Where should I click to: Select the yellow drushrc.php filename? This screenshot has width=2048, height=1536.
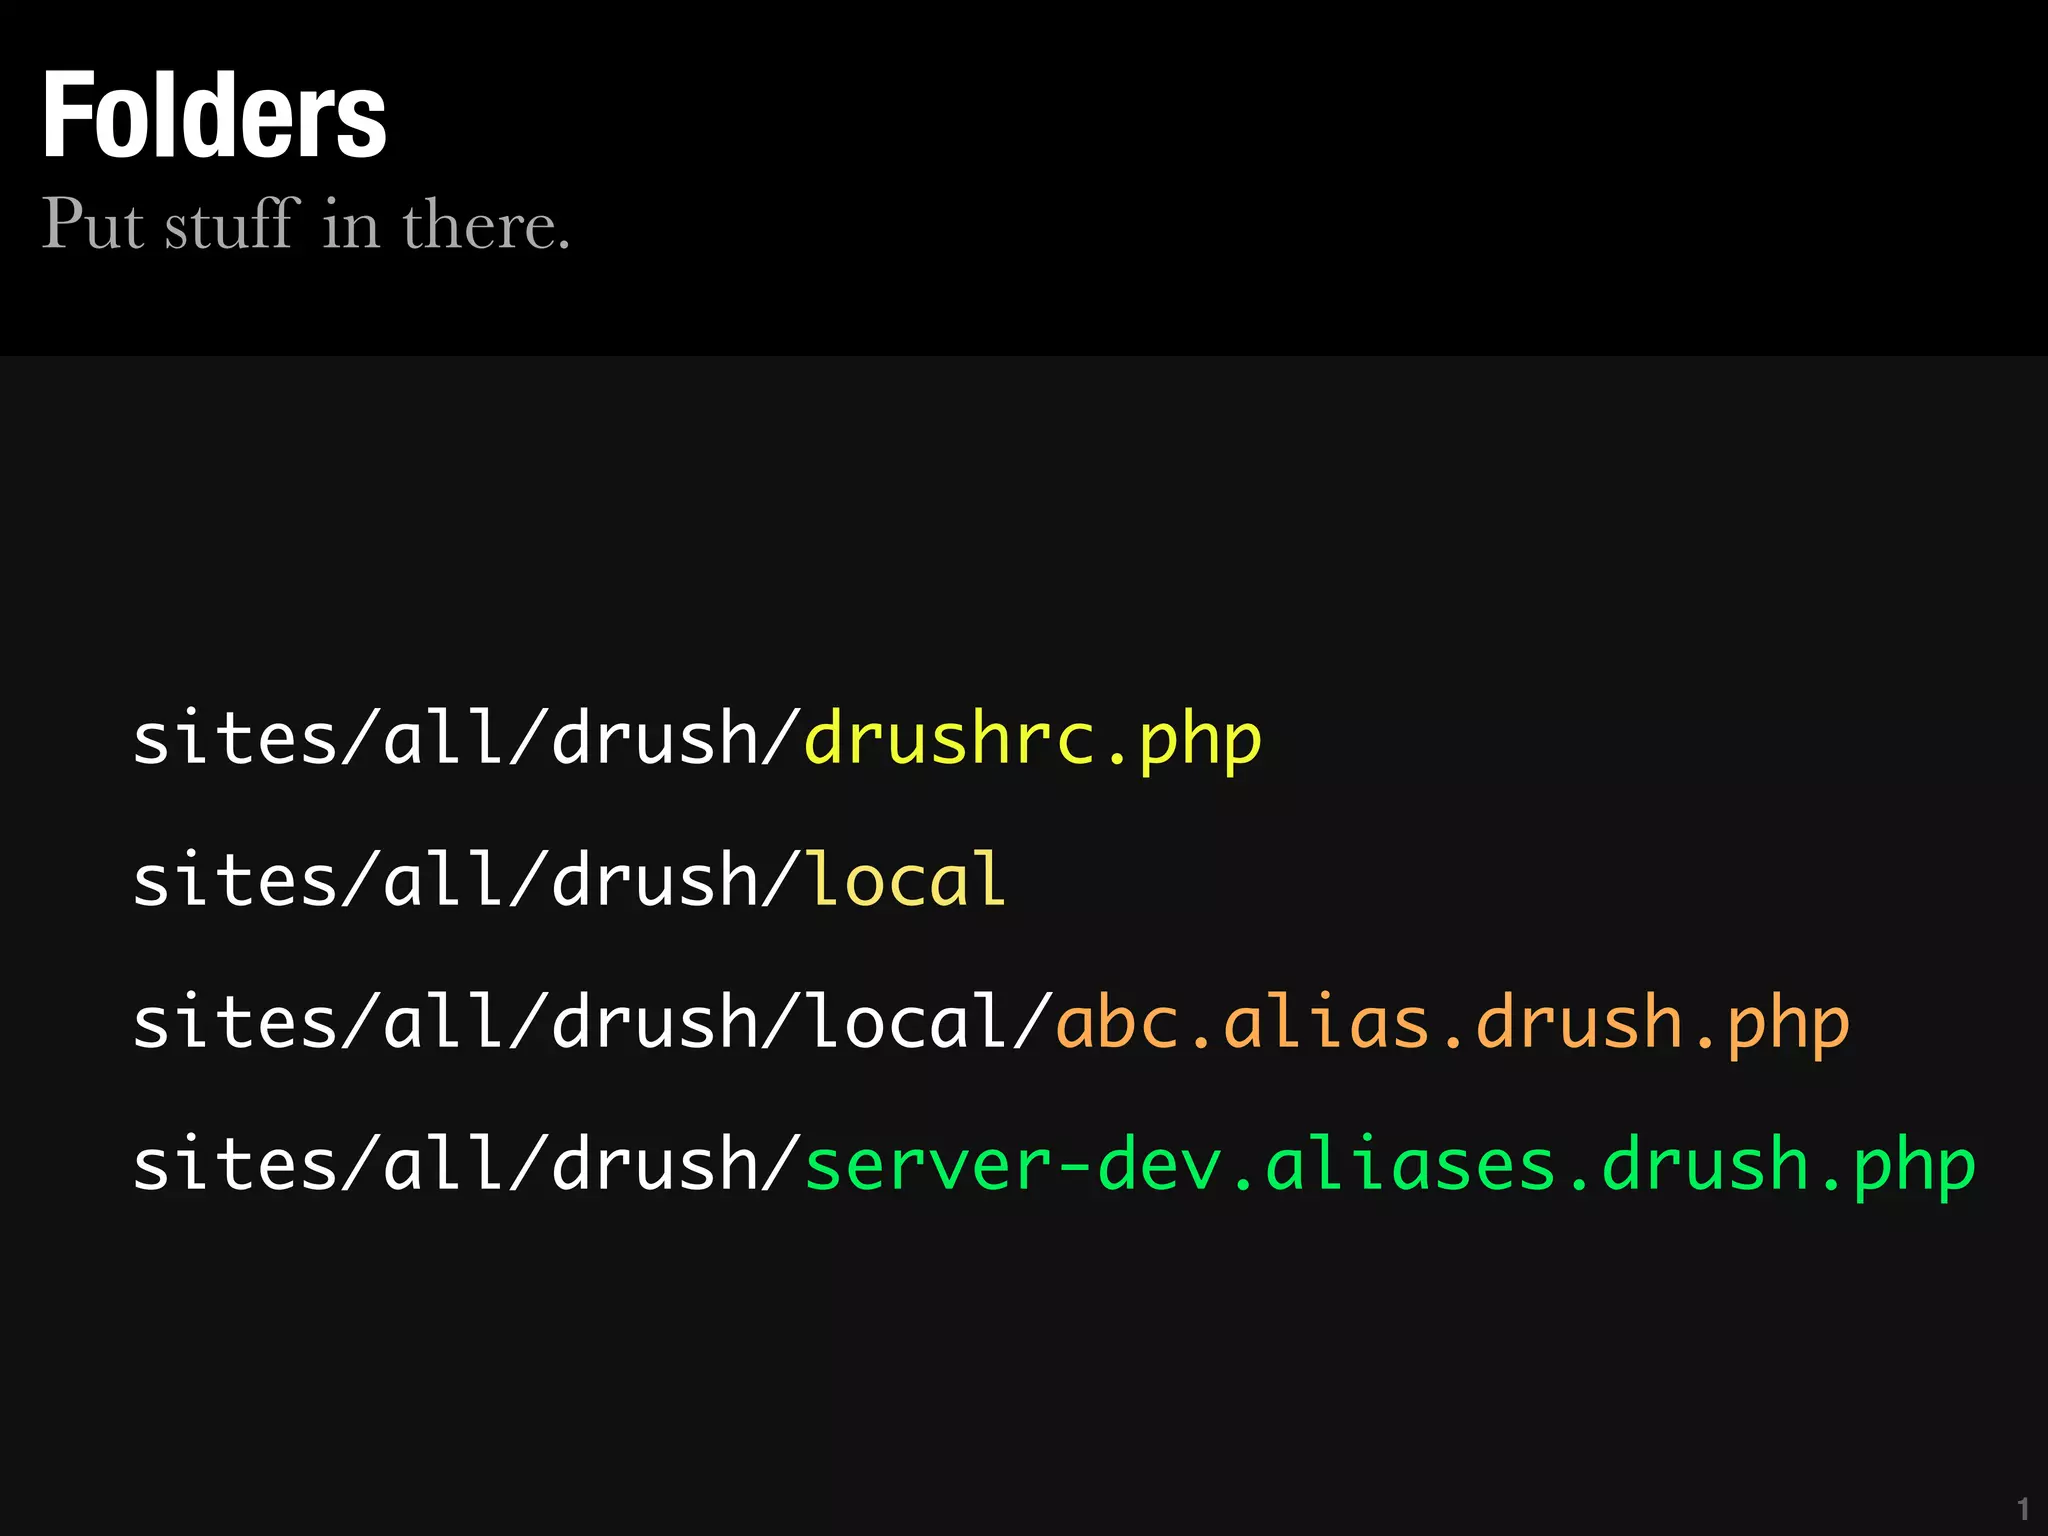[x=1032, y=740]
